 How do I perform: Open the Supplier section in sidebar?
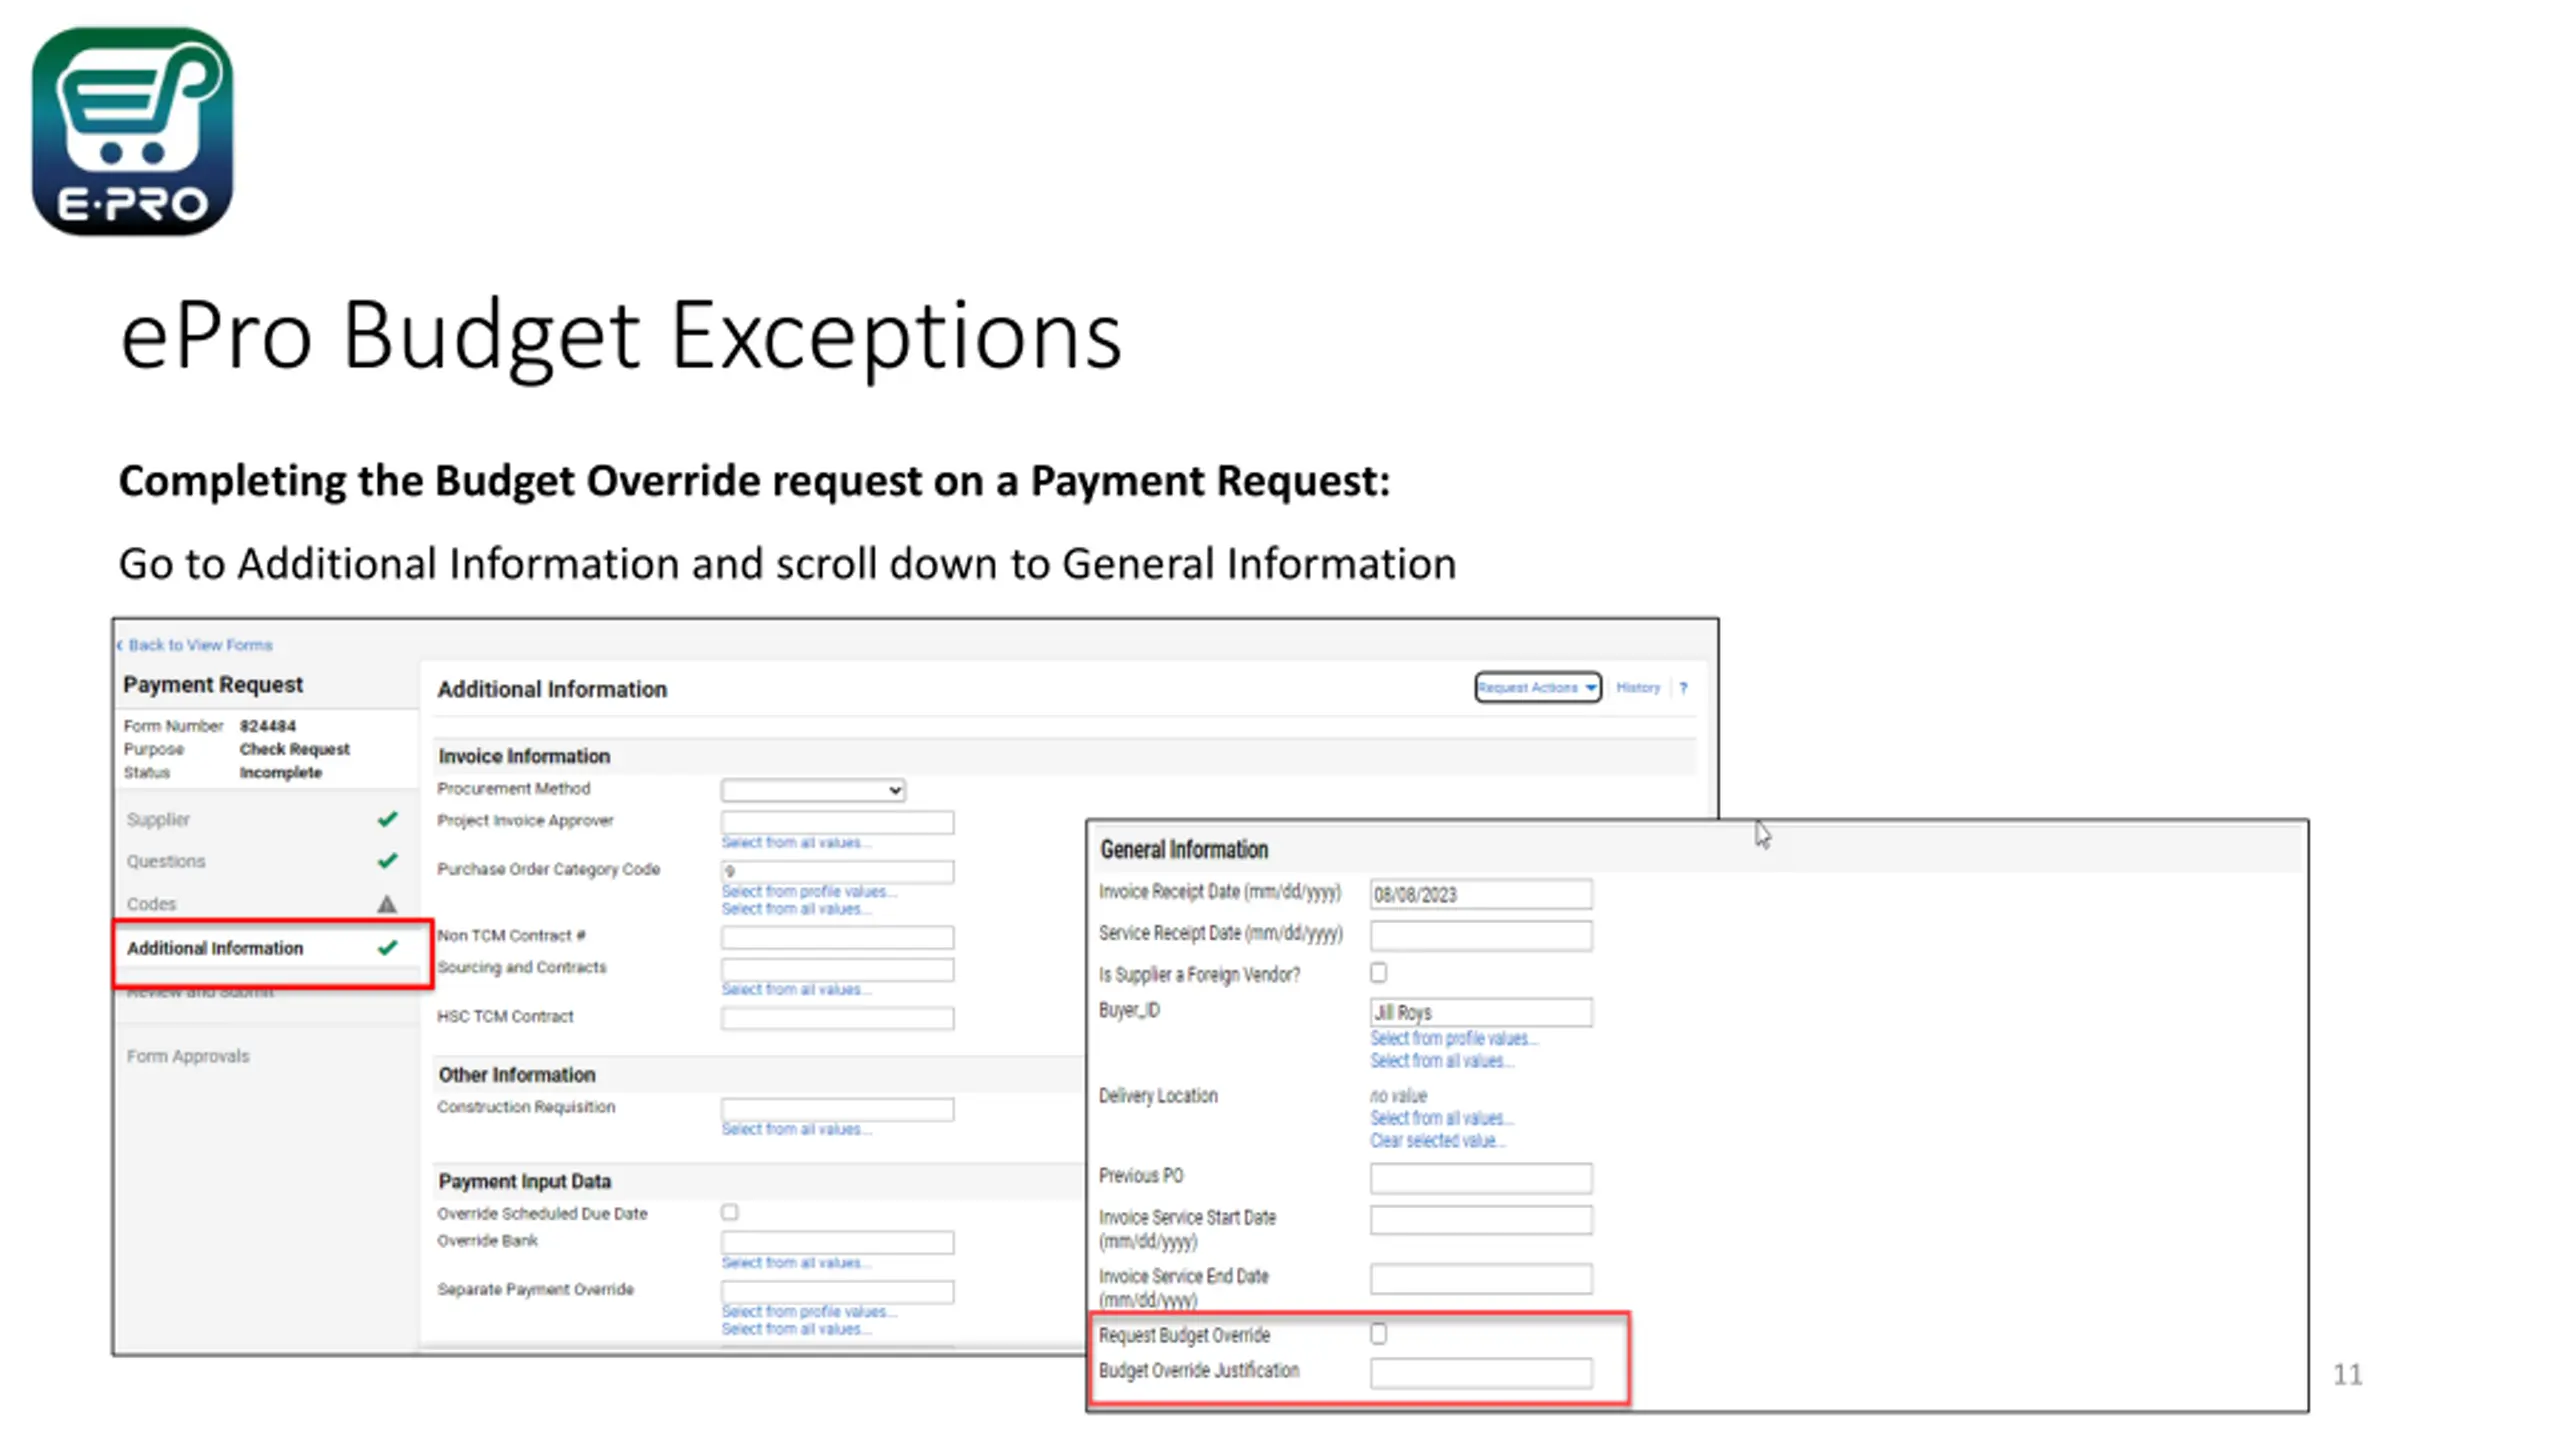pyautogui.click(x=158, y=819)
